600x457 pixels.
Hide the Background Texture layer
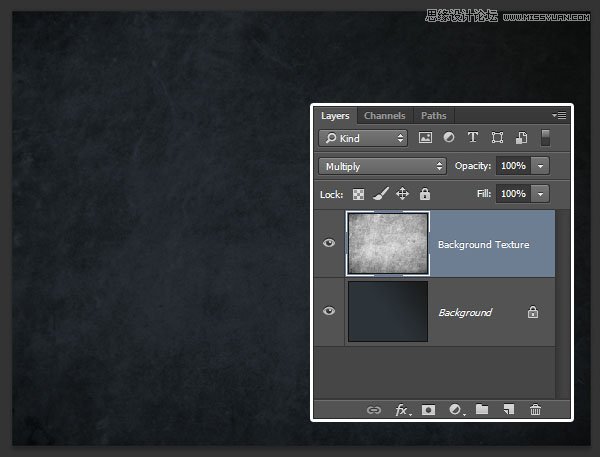(329, 243)
